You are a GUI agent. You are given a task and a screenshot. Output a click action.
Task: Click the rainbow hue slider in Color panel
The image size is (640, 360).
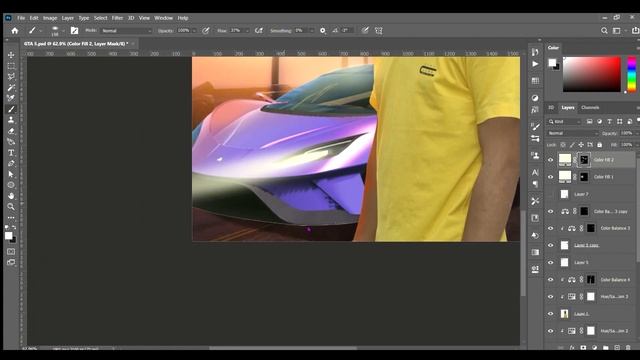tap(631, 74)
